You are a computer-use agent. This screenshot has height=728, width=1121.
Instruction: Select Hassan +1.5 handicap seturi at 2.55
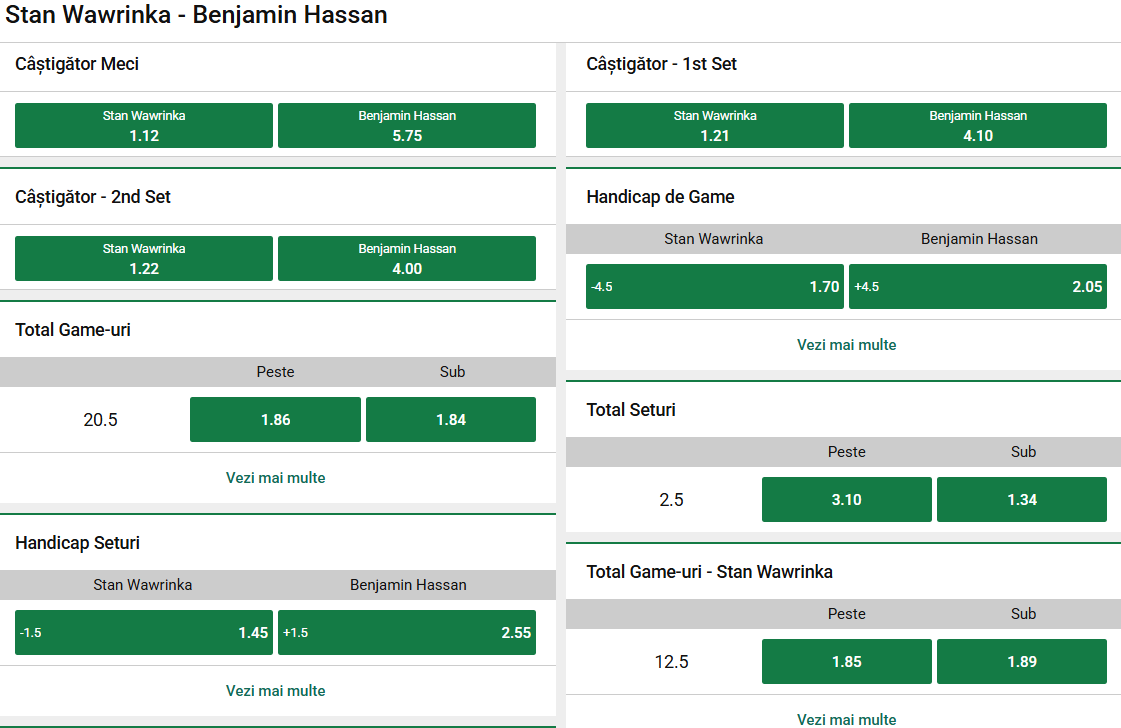pos(406,632)
